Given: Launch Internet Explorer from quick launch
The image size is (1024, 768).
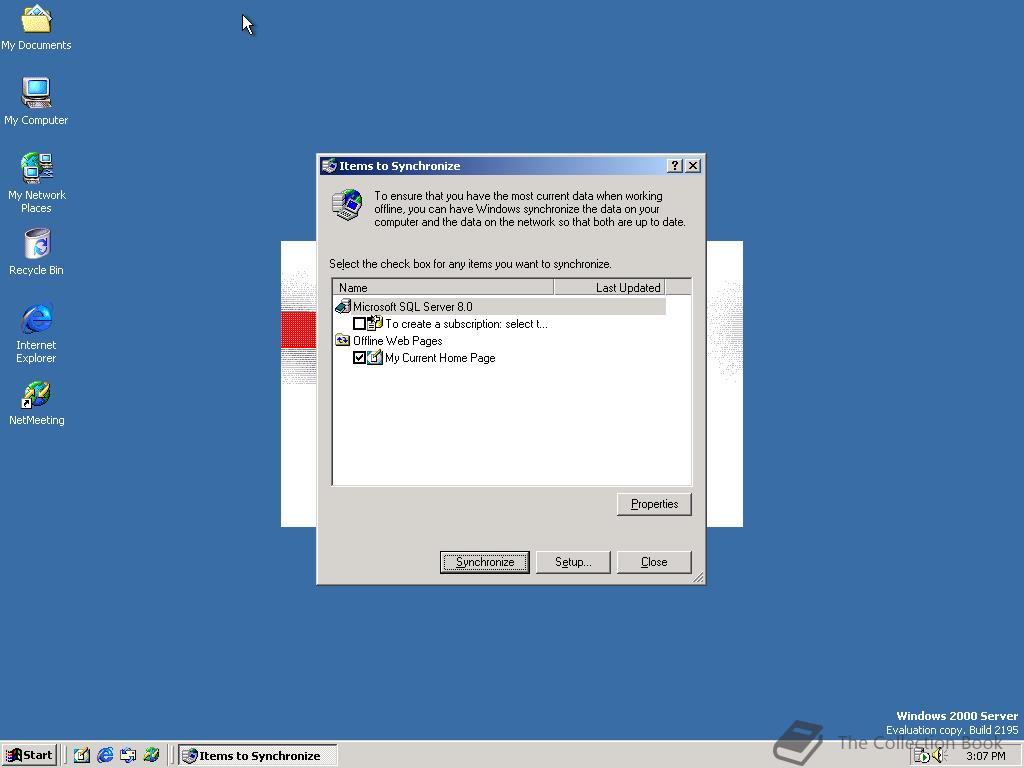Looking at the screenshot, I should [x=105, y=755].
